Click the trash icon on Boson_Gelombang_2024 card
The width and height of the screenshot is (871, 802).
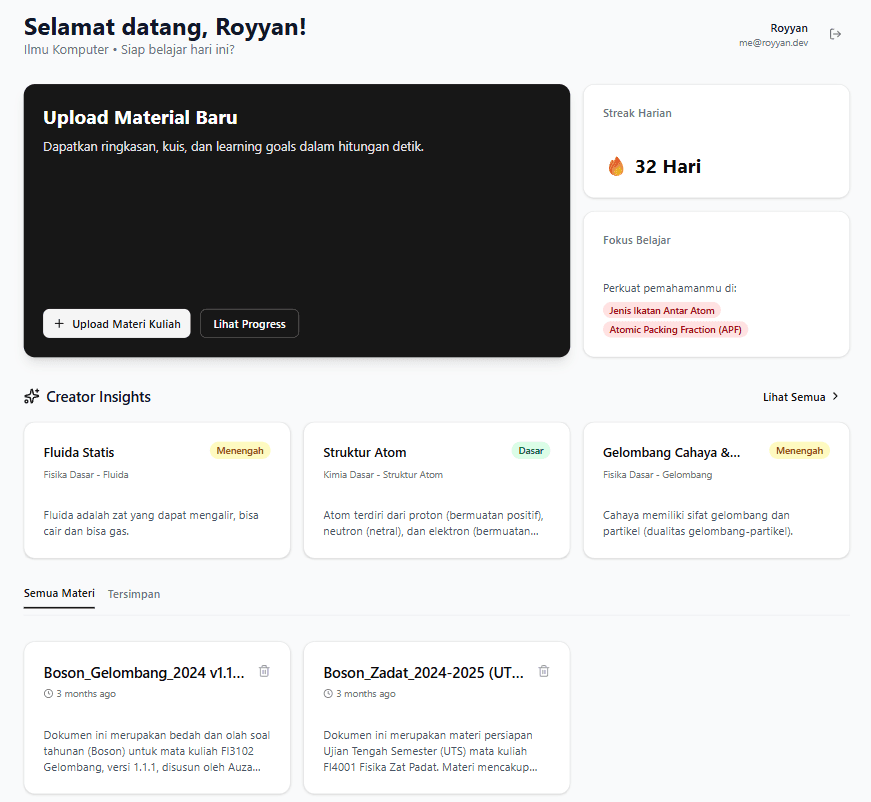click(264, 671)
